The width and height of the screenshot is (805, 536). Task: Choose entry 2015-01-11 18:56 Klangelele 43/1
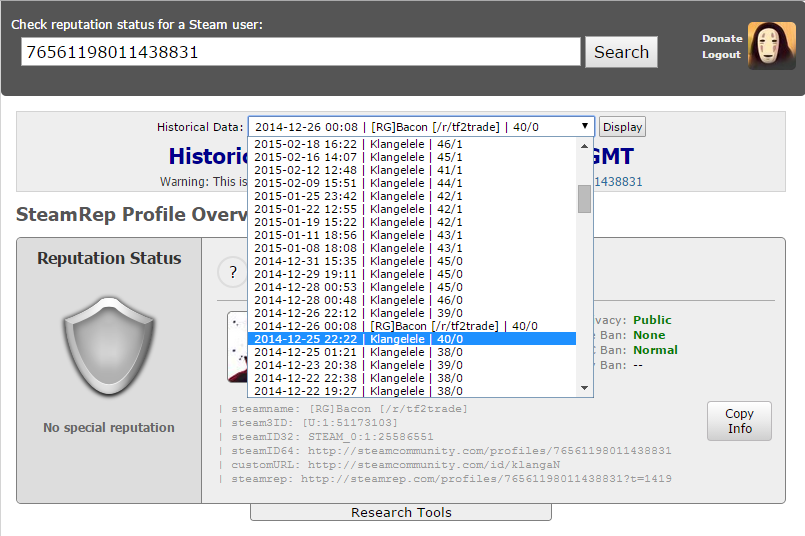pyautogui.click(x=412, y=235)
